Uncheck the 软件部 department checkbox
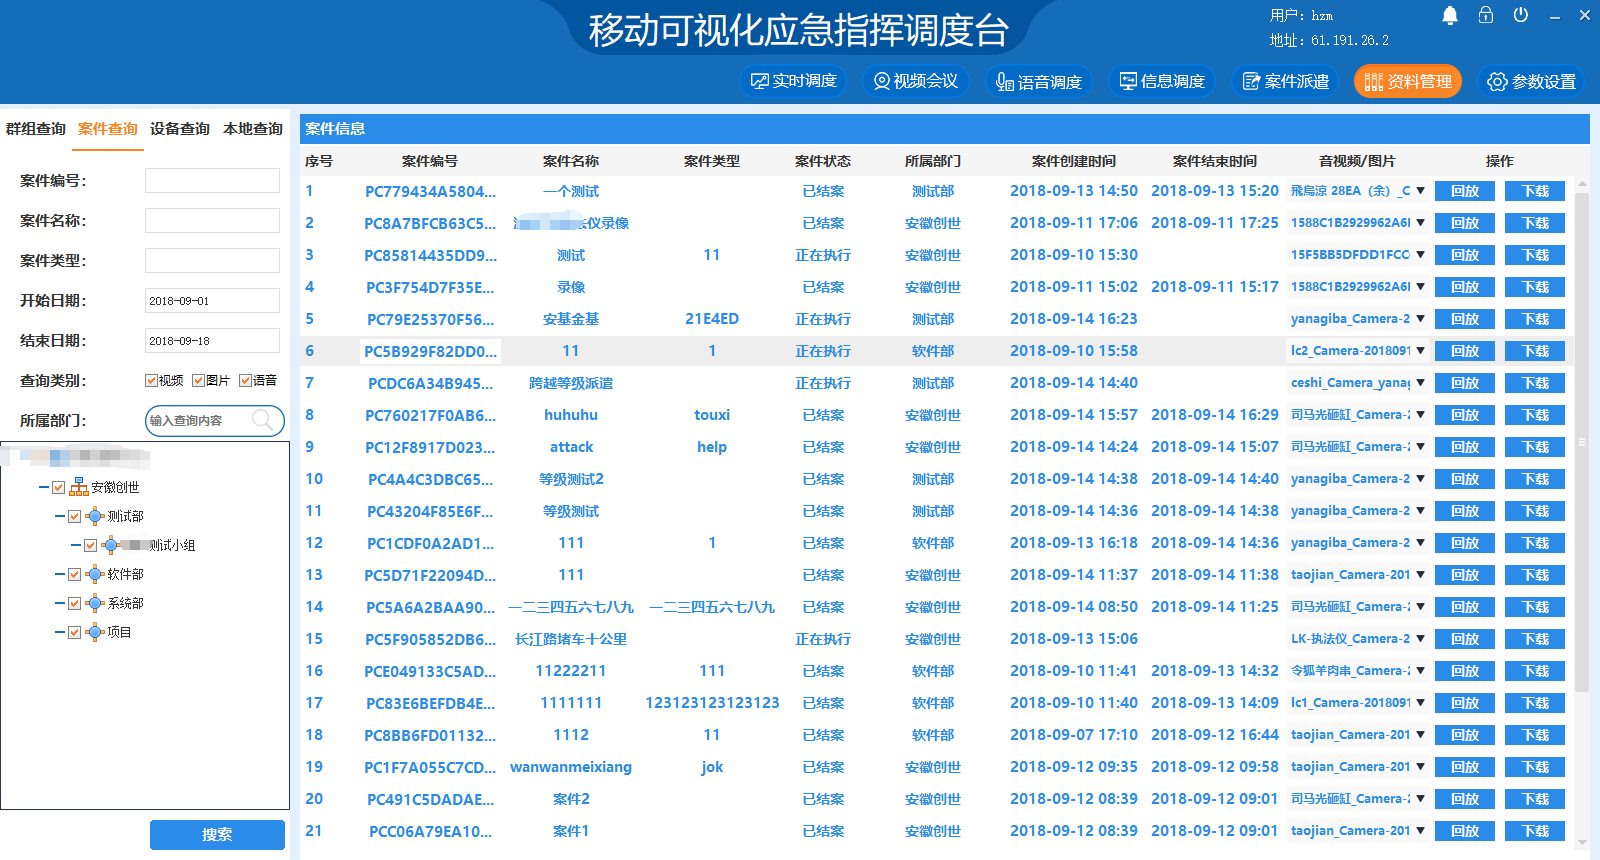The image size is (1600, 860). tap(74, 574)
